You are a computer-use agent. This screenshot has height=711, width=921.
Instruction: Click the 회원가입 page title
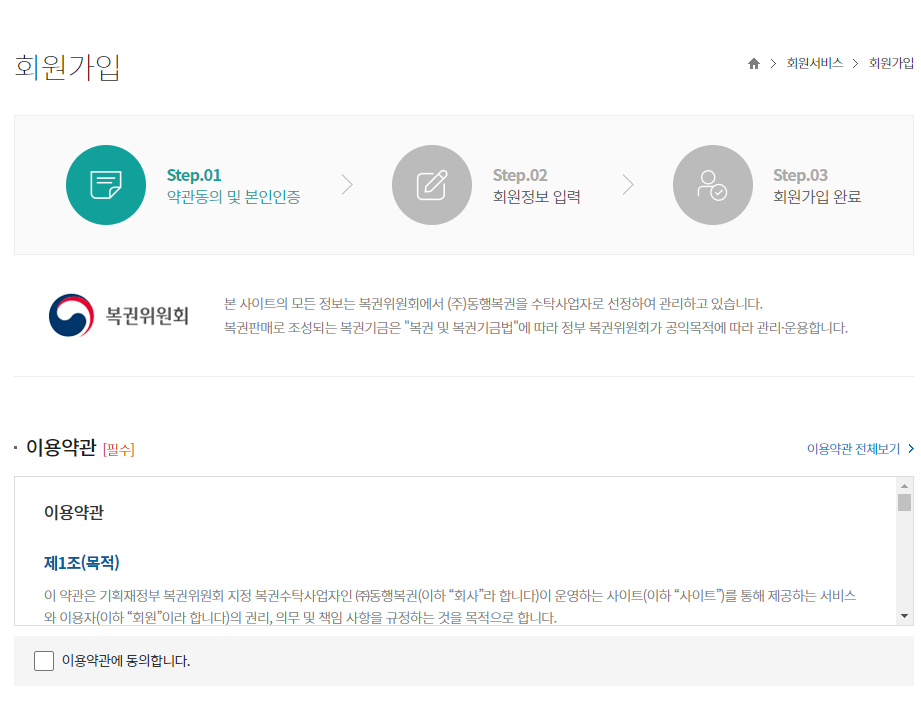[x=67, y=66]
